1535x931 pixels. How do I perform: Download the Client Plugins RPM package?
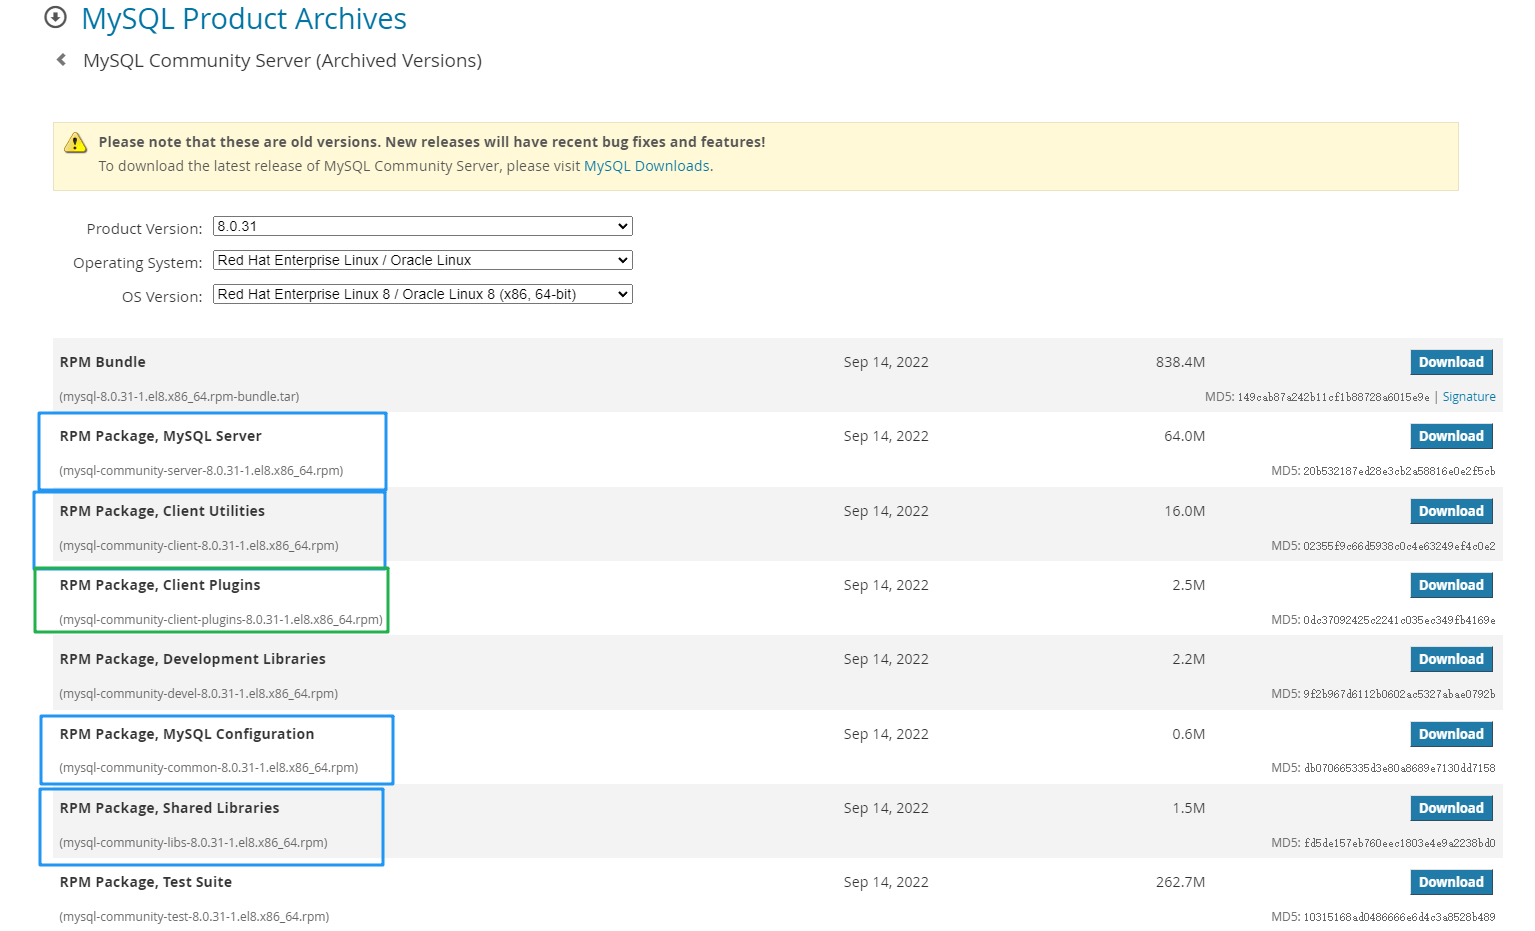[1451, 585]
